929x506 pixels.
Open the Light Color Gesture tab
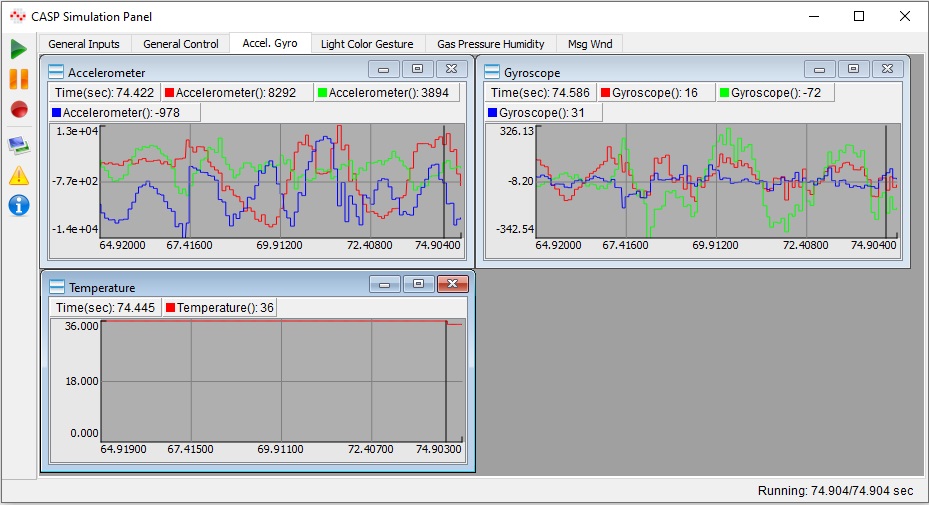pos(367,44)
